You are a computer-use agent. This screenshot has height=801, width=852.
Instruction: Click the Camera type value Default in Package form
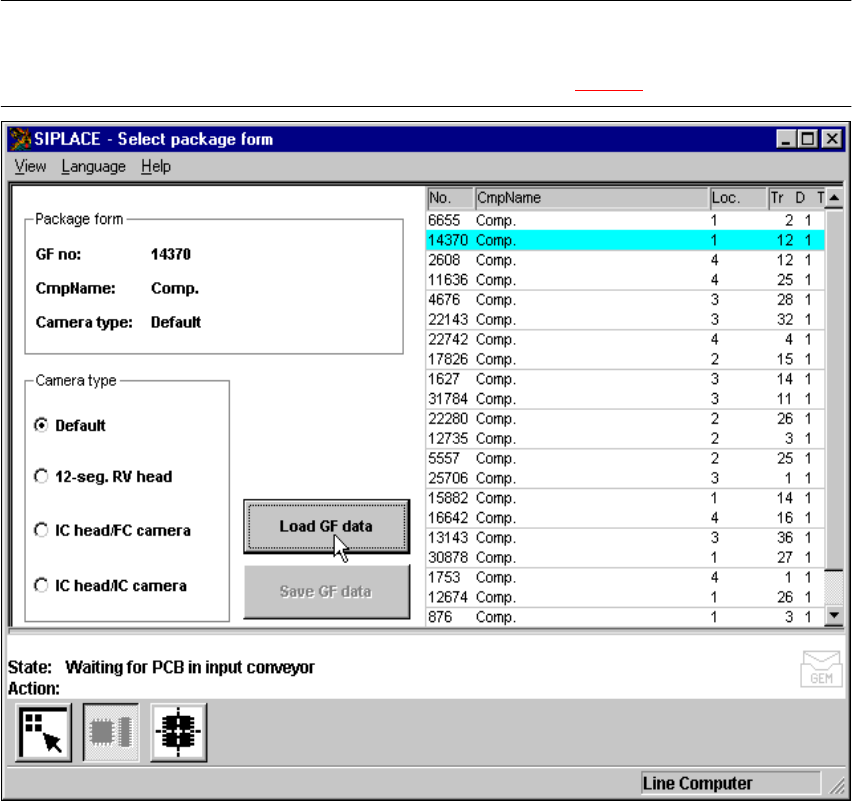176,322
